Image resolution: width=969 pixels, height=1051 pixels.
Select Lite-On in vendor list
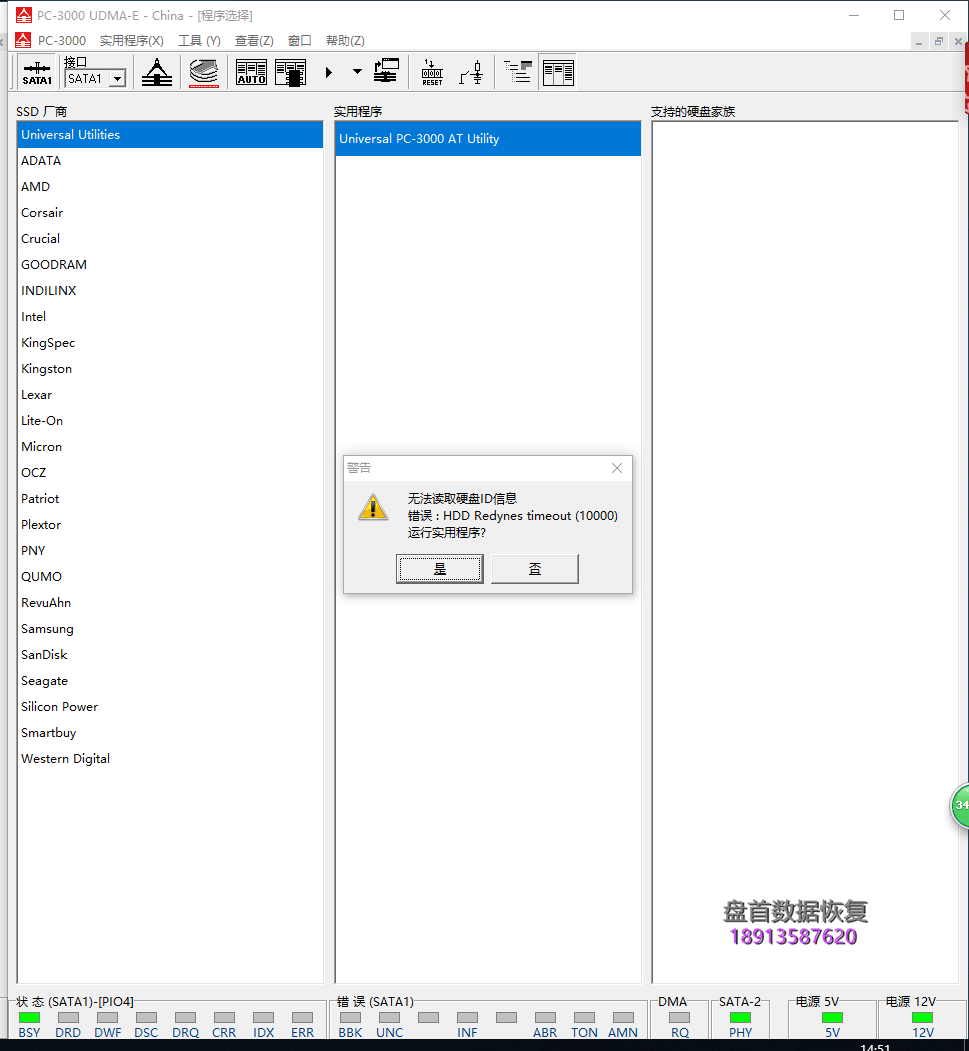click(x=170, y=420)
